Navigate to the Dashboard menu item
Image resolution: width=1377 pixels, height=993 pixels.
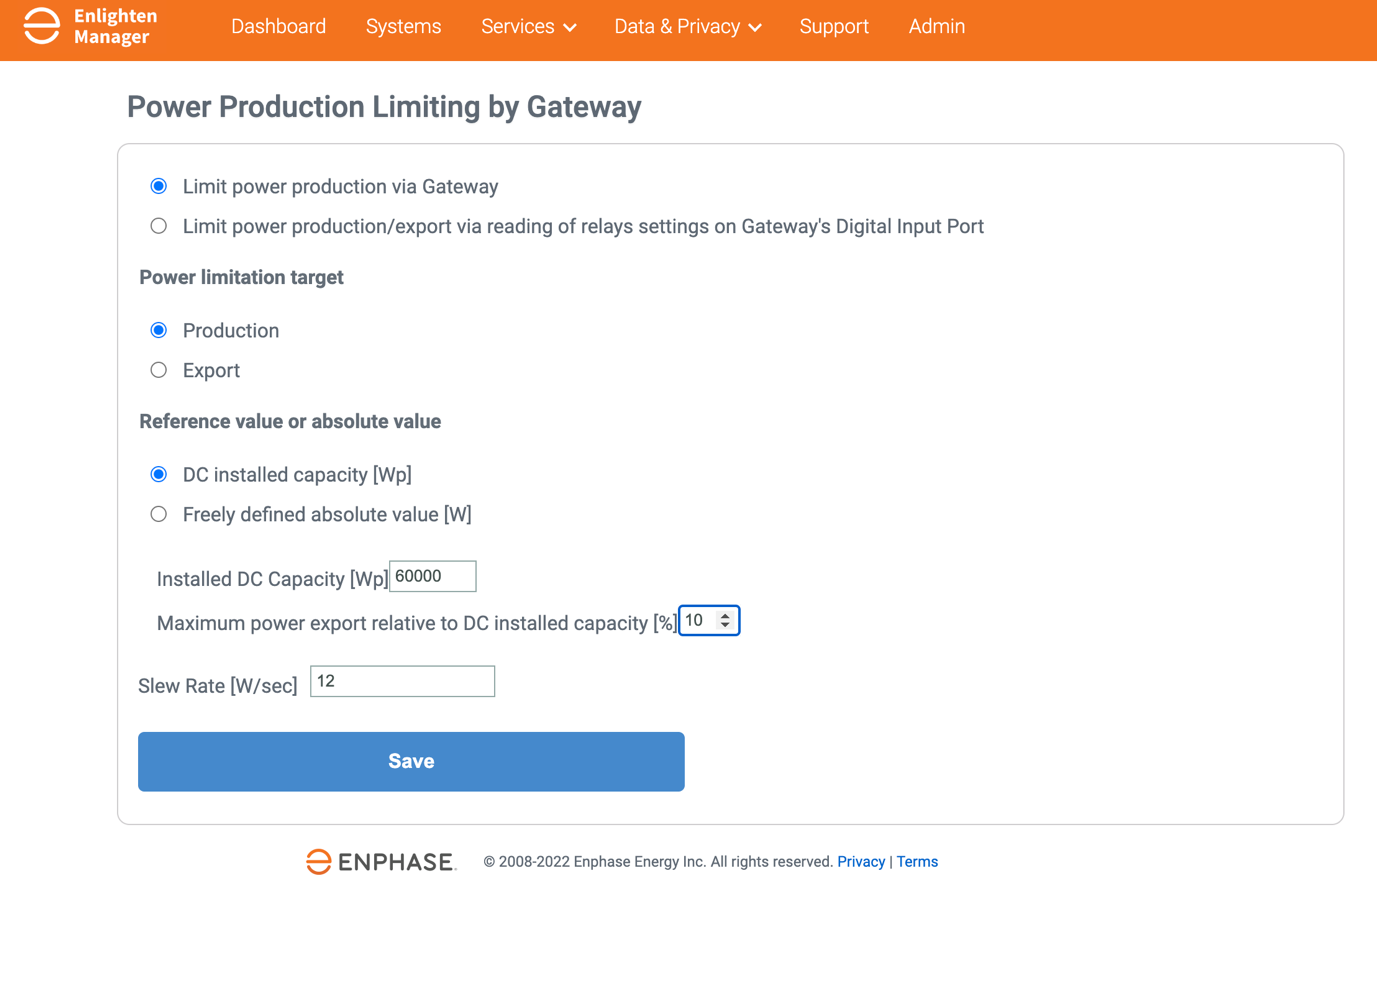click(x=278, y=27)
